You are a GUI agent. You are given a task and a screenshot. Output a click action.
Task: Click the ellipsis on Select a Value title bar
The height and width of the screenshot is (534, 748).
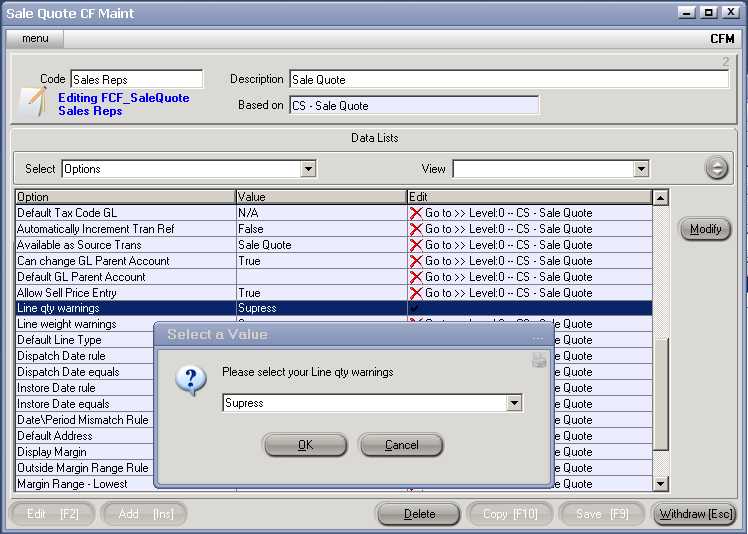538,337
